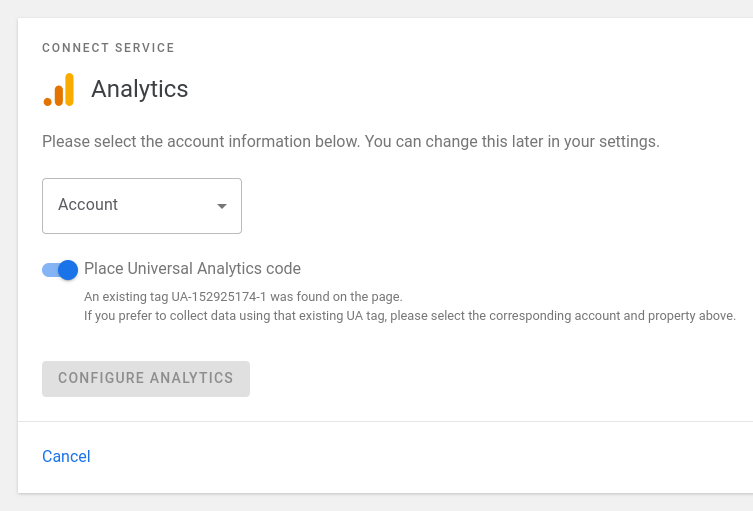The image size is (753, 511).
Task: Click the Account dropdown arrow
Action: [221, 206]
